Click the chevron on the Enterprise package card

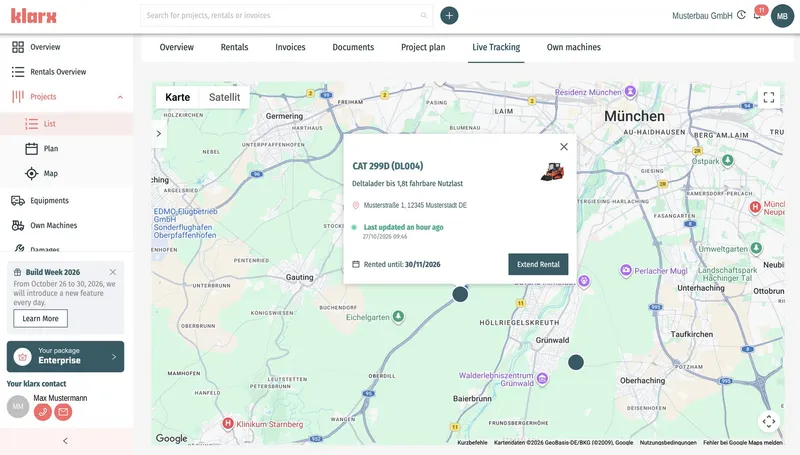click(x=114, y=357)
